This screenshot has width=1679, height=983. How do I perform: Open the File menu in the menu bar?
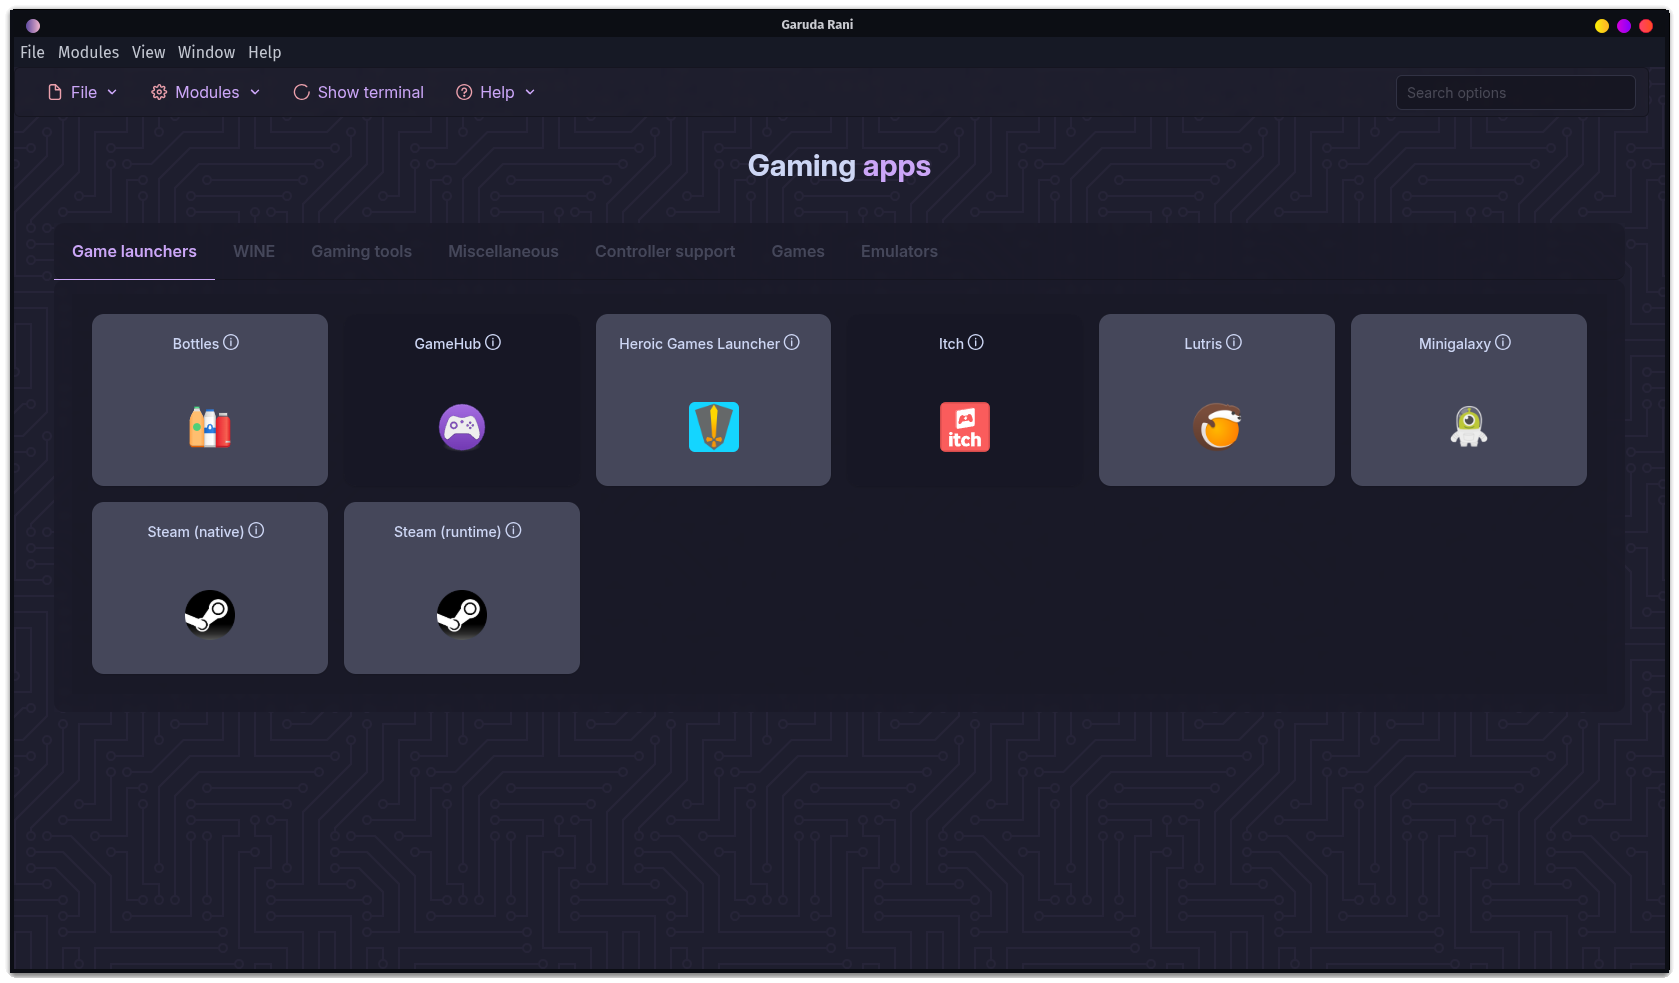pos(32,52)
